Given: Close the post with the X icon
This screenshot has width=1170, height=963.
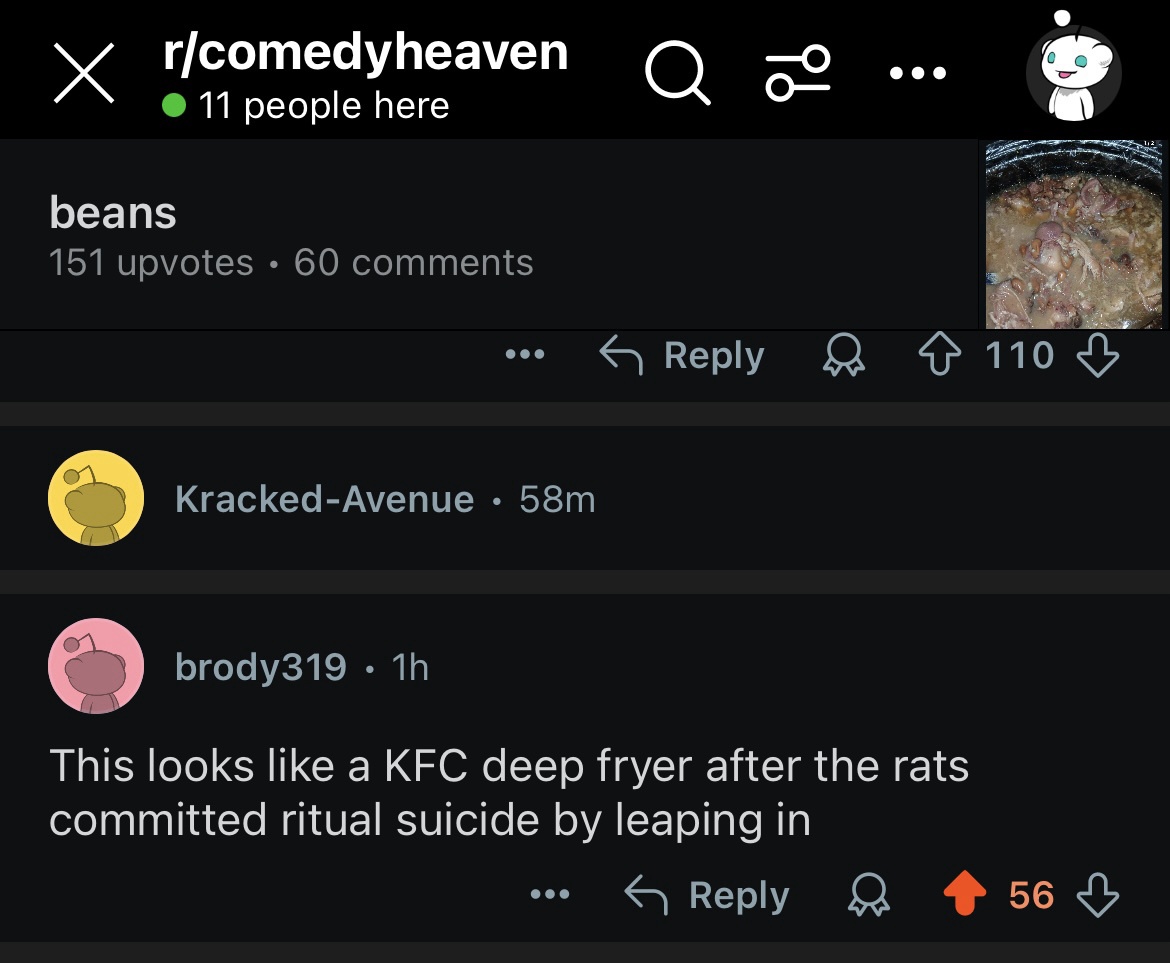Looking at the screenshot, I should [x=83, y=75].
